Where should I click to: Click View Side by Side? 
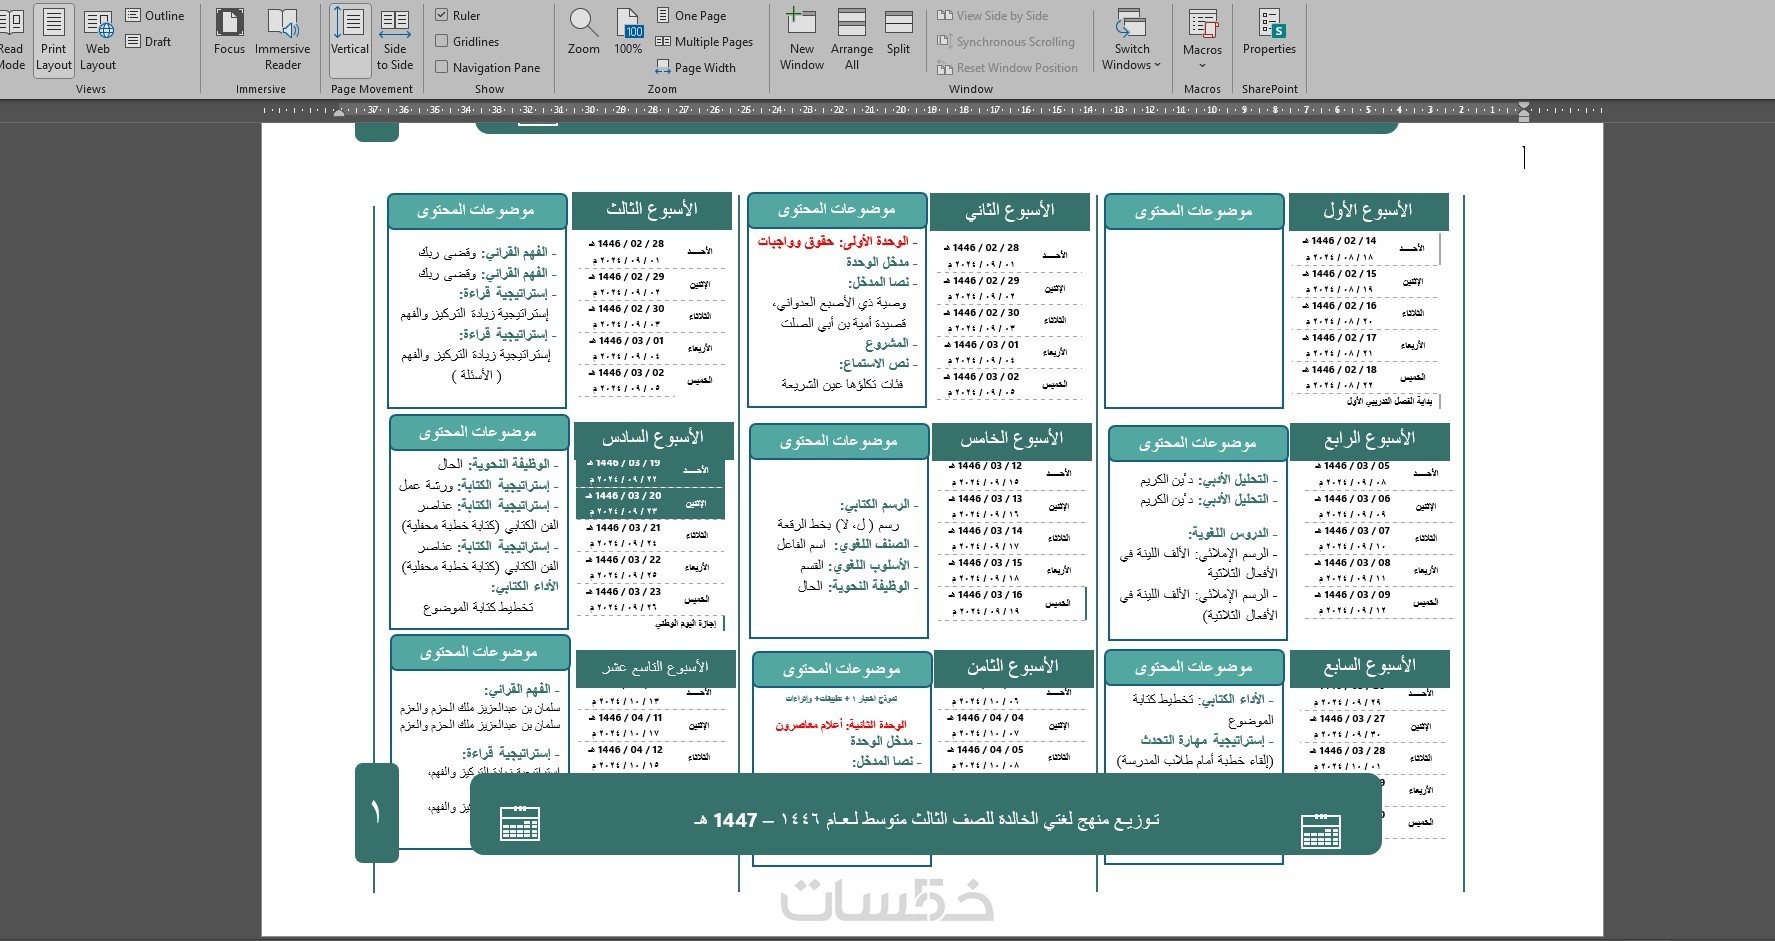[992, 15]
